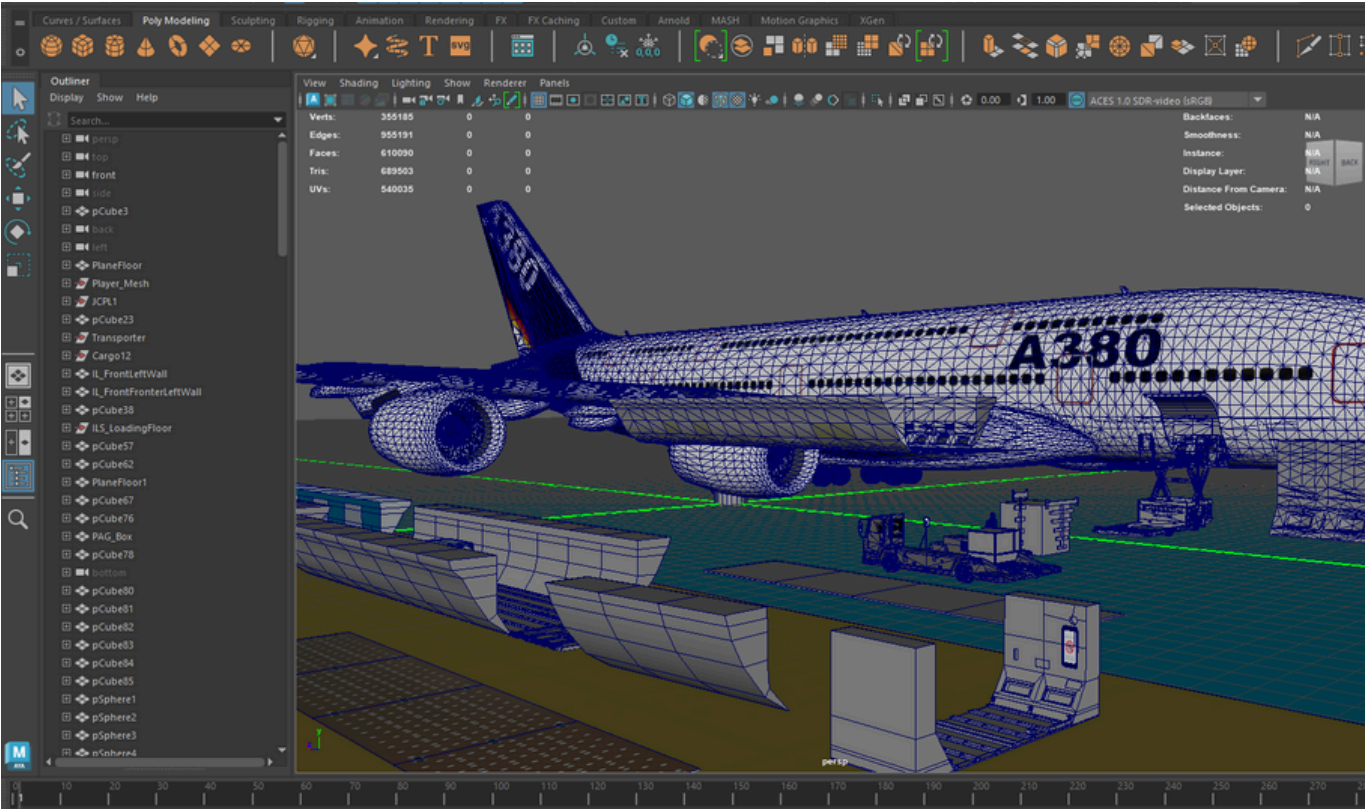This screenshot has width=1365, height=809.
Task: Create polygon Type with the T icon
Action: coord(428,46)
